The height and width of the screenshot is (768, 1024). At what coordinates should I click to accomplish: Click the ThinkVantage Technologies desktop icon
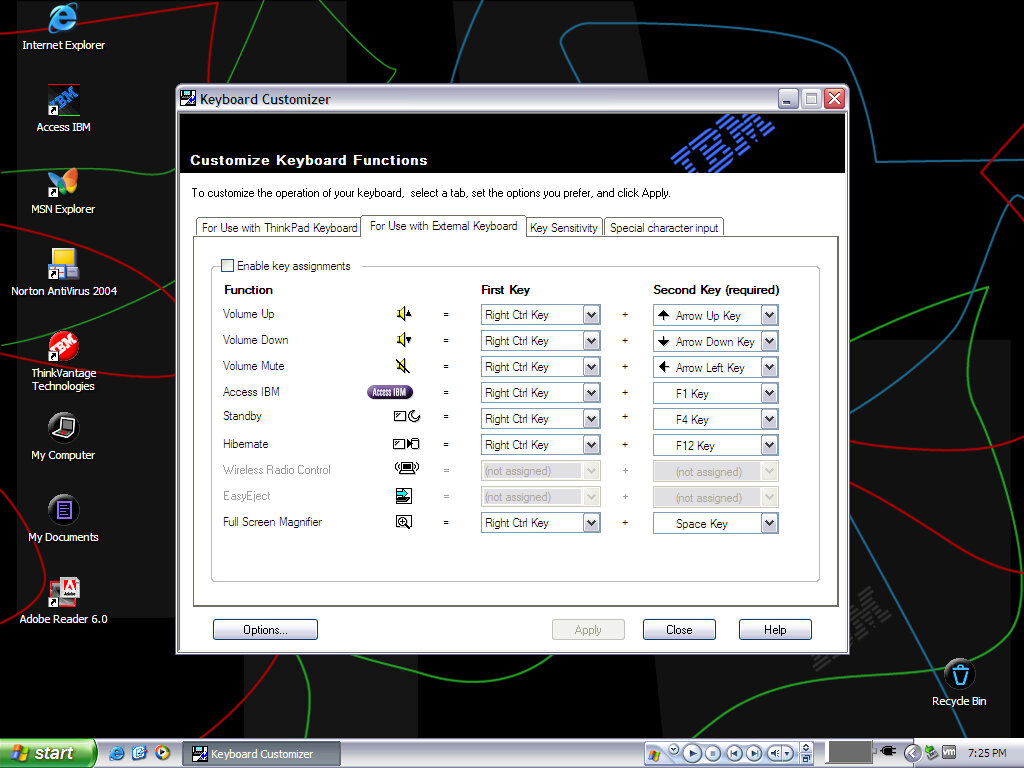pos(63,347)
